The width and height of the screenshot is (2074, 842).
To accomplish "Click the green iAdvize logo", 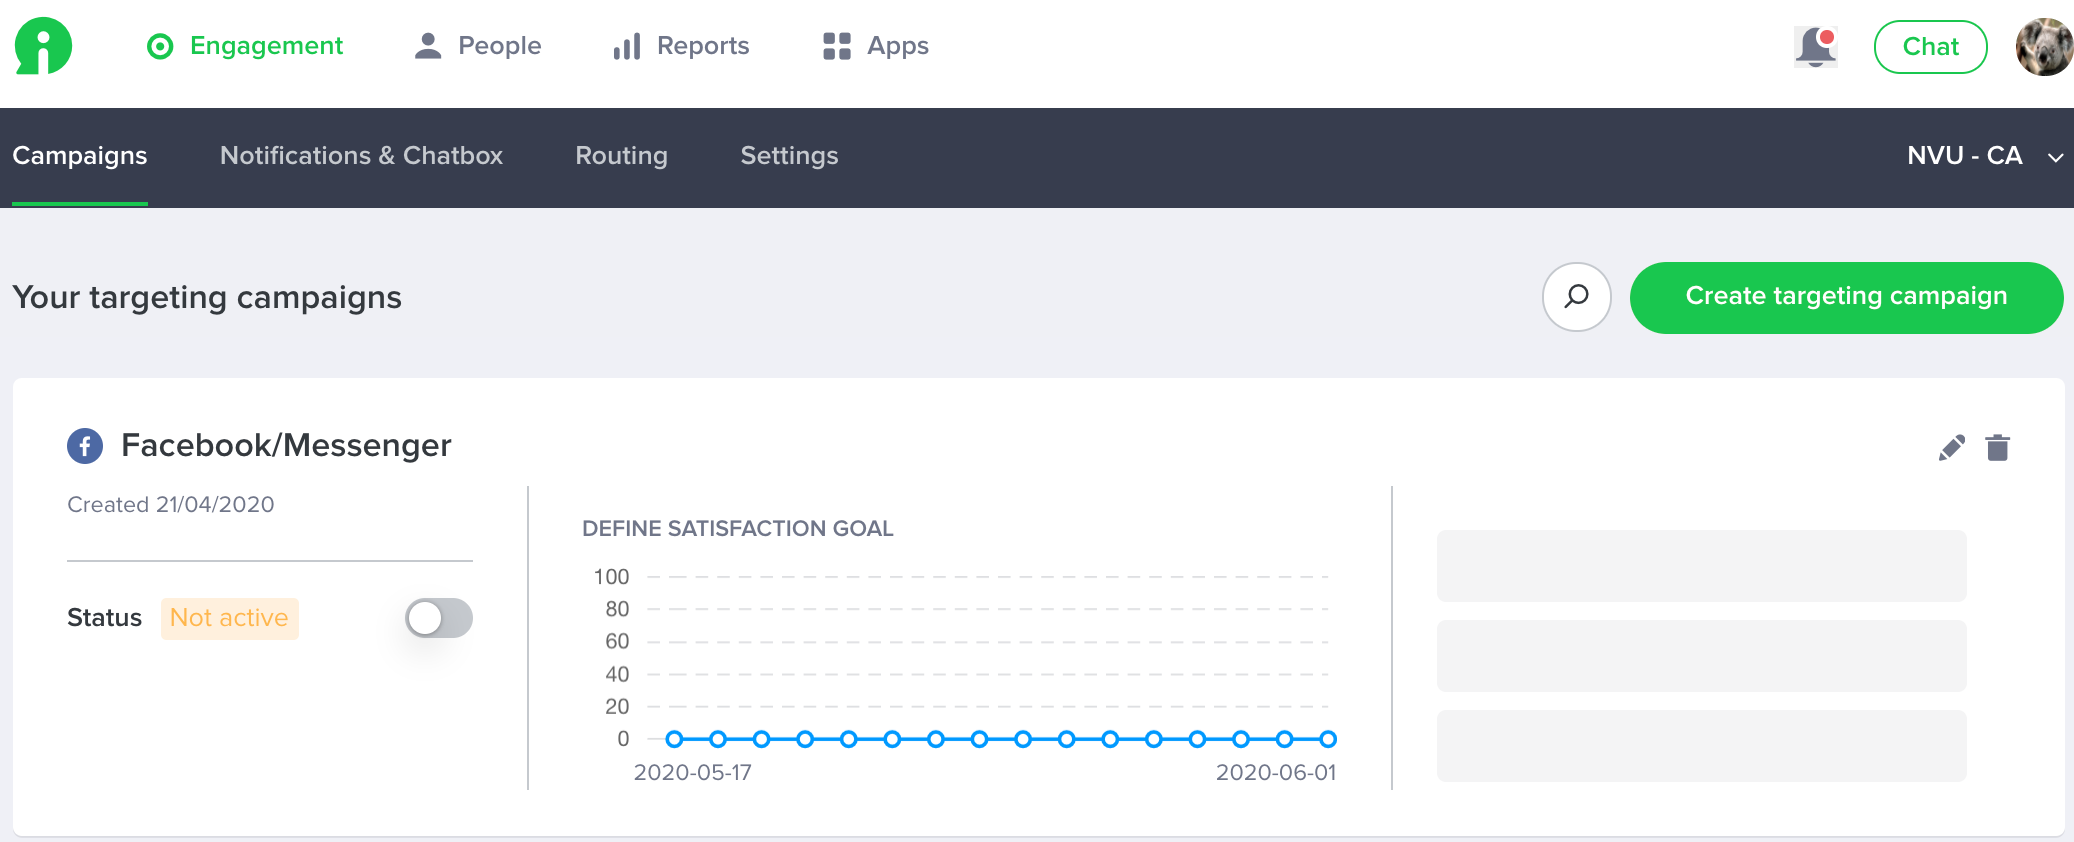I will [43, 46].
